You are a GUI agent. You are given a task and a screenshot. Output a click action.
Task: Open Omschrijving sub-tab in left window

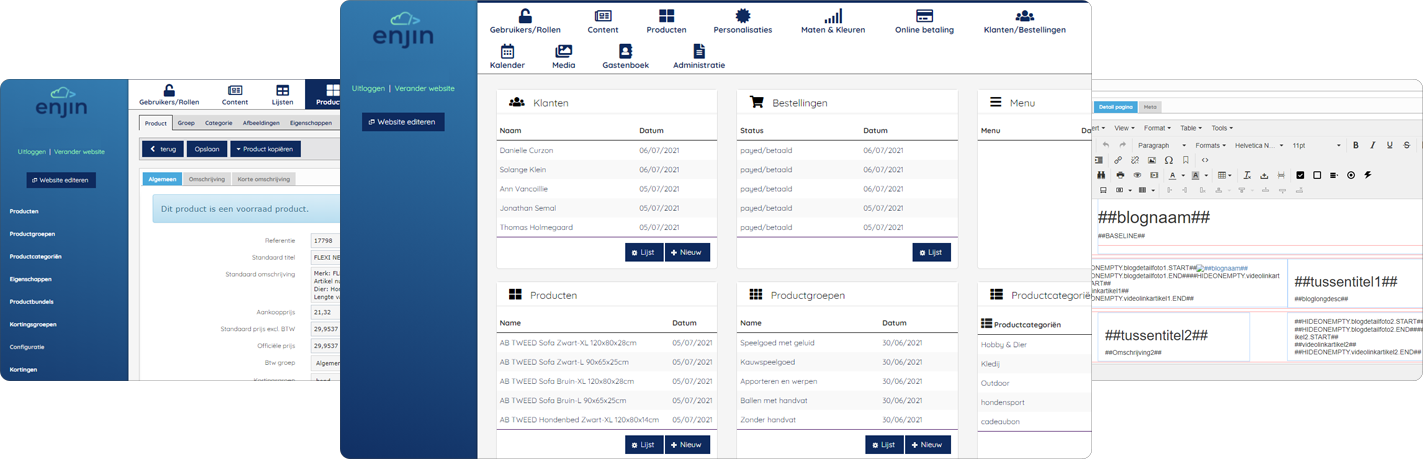(x=207, y=179)
